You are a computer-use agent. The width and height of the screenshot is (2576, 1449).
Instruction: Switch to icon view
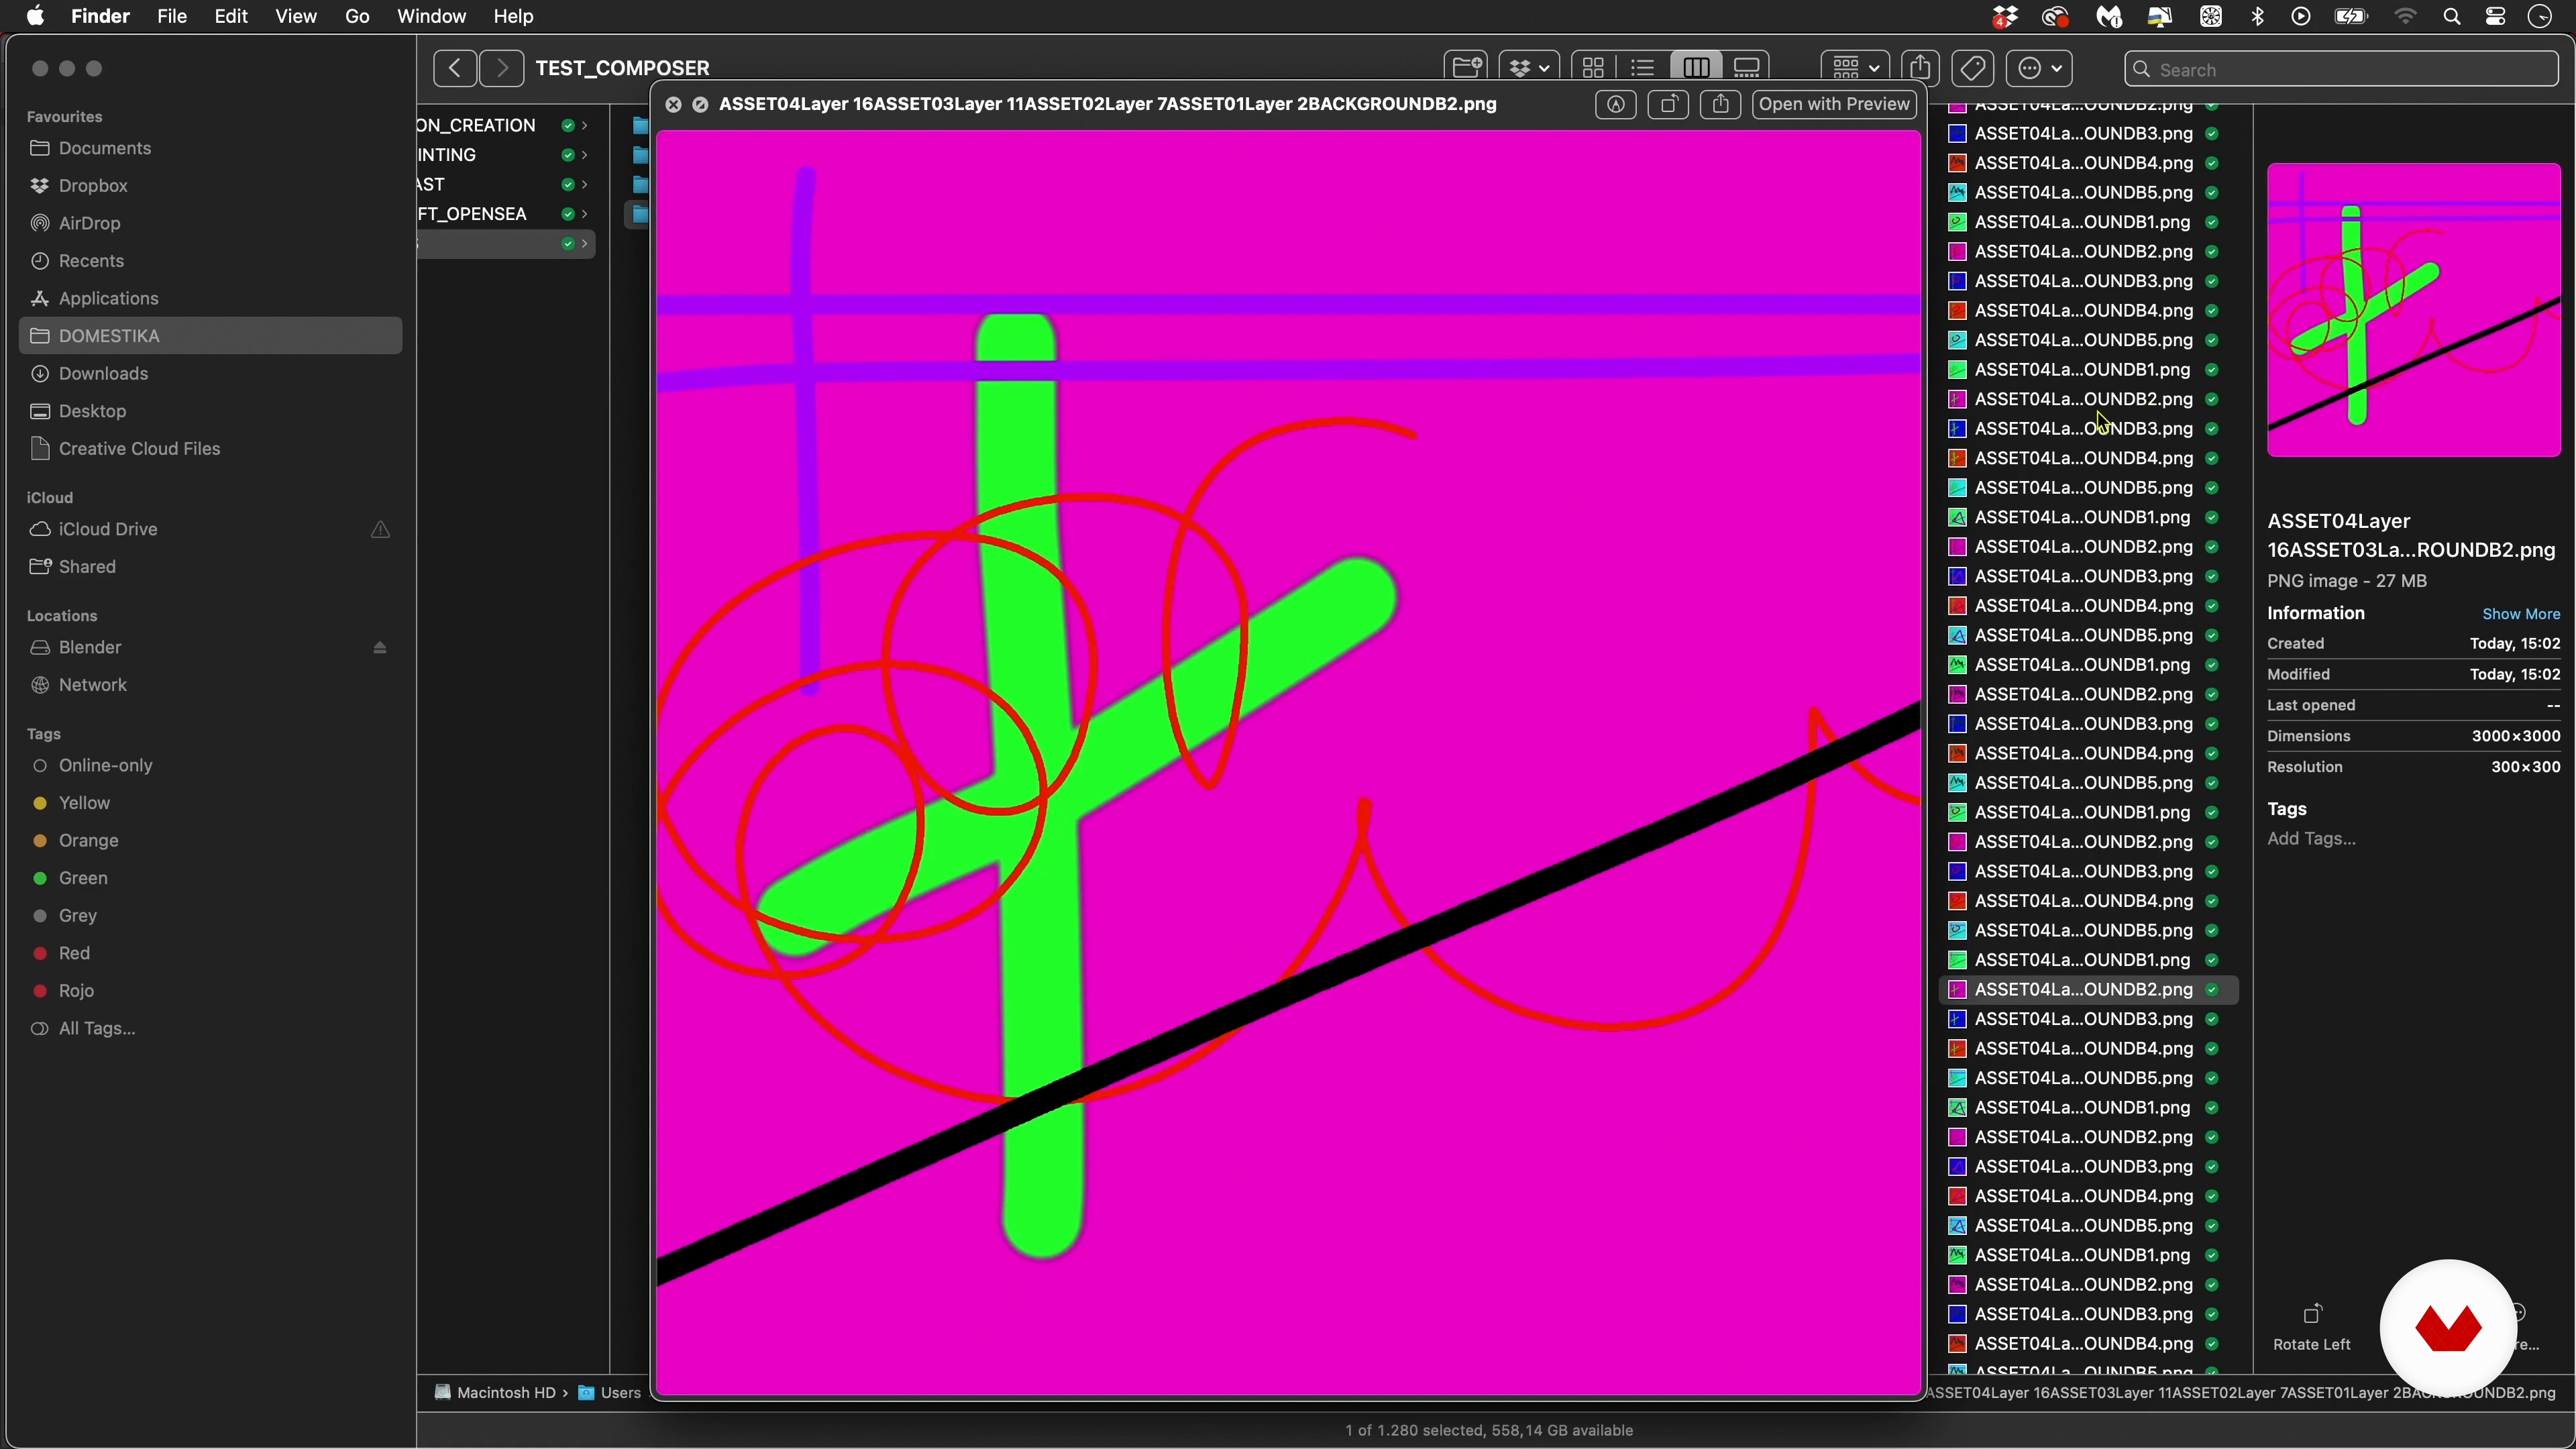(x=1593, y=68)
